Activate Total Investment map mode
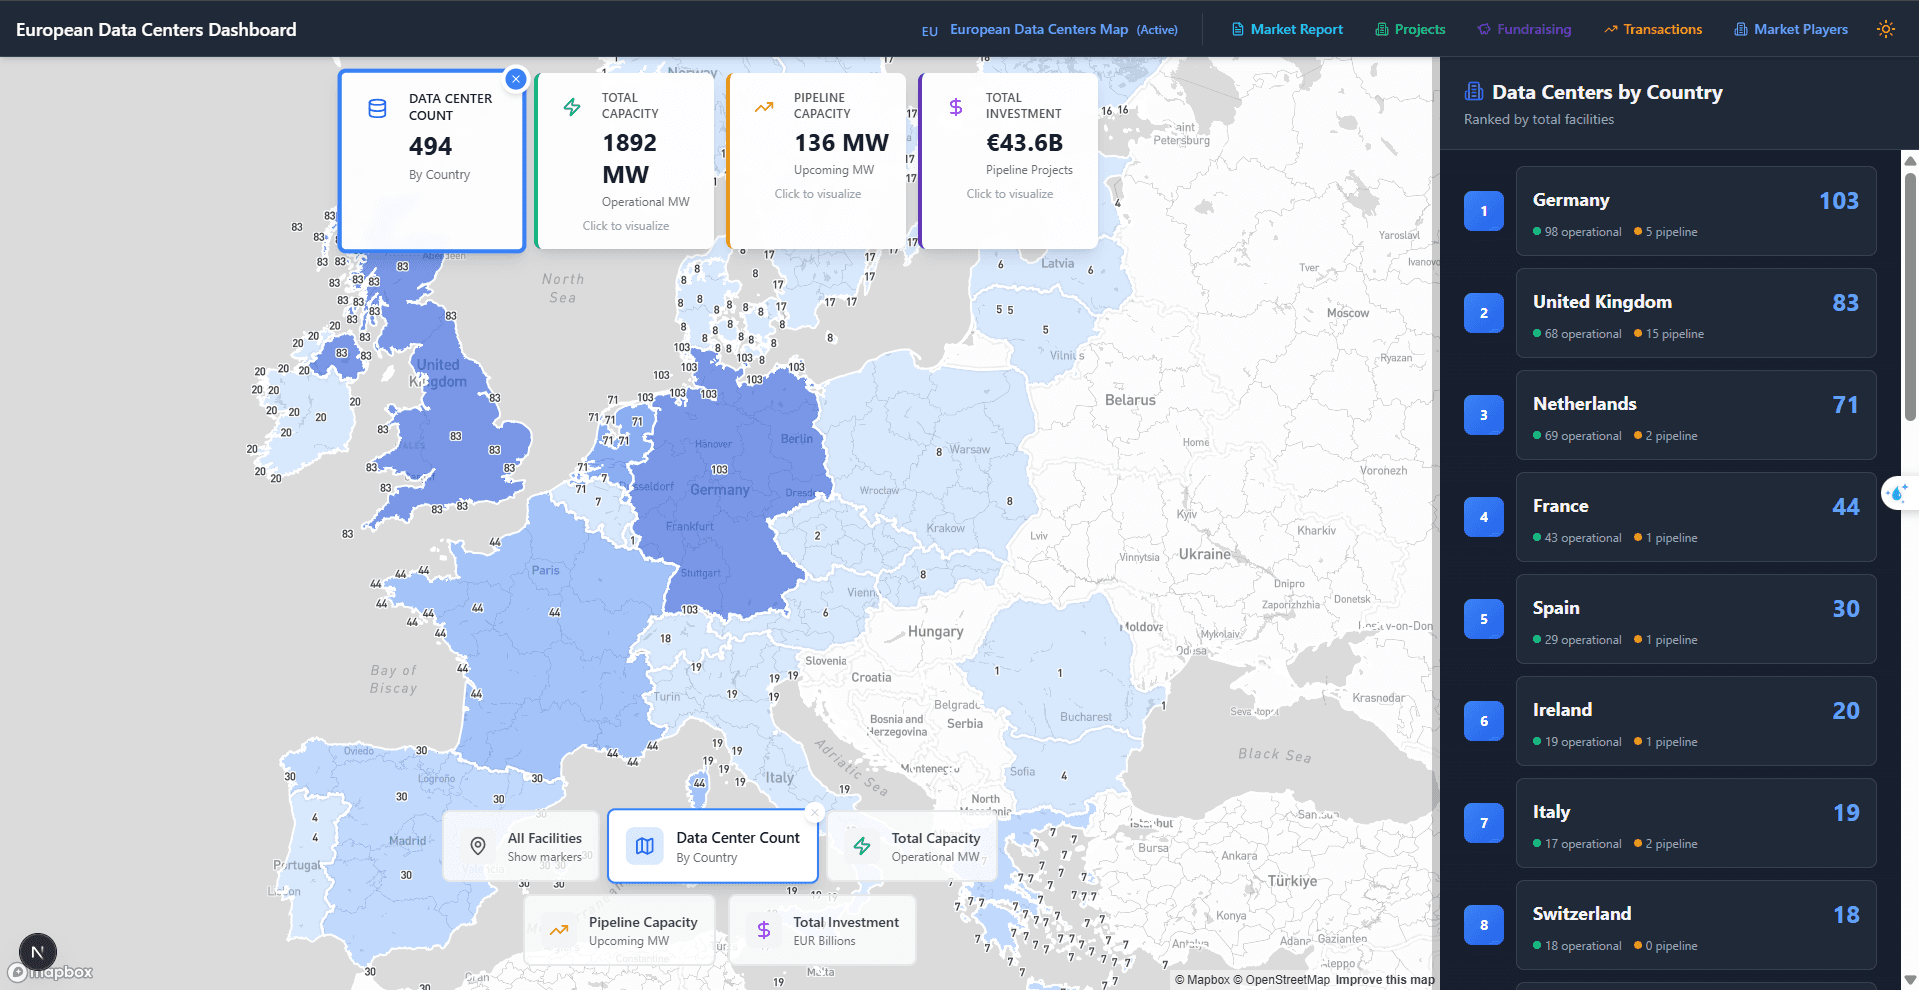 coord(822,930)
